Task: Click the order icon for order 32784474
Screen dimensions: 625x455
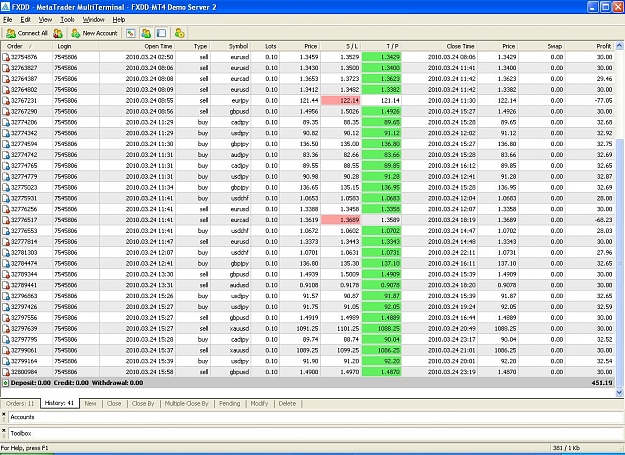Action: (x=6, y=264)
